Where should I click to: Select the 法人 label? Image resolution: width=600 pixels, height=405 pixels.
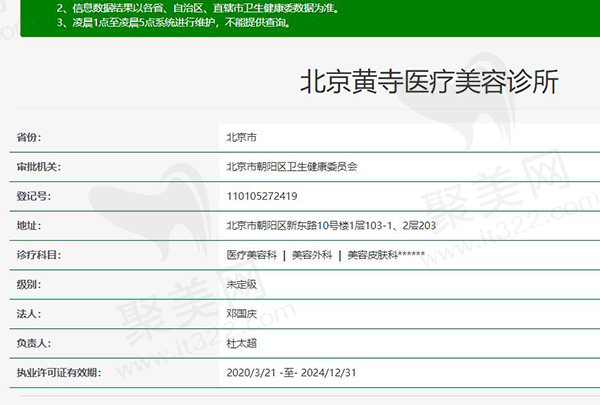[x=29, y=314]
